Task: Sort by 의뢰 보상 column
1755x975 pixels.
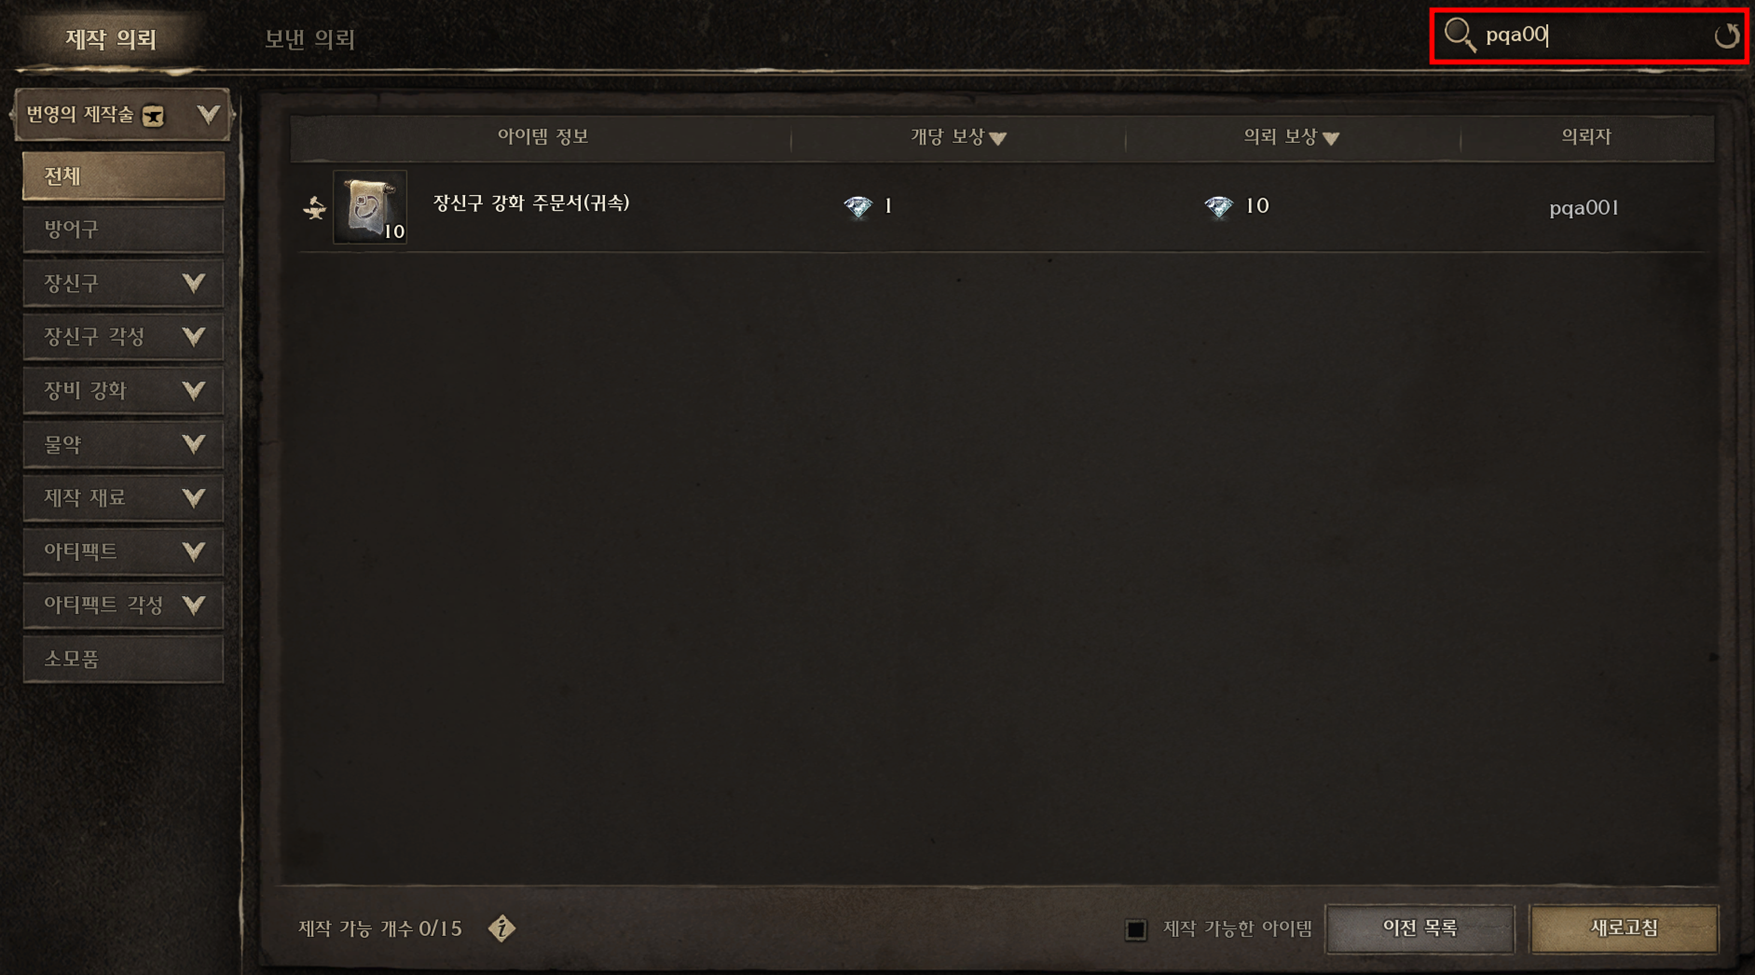Action: coord(1291,137)
